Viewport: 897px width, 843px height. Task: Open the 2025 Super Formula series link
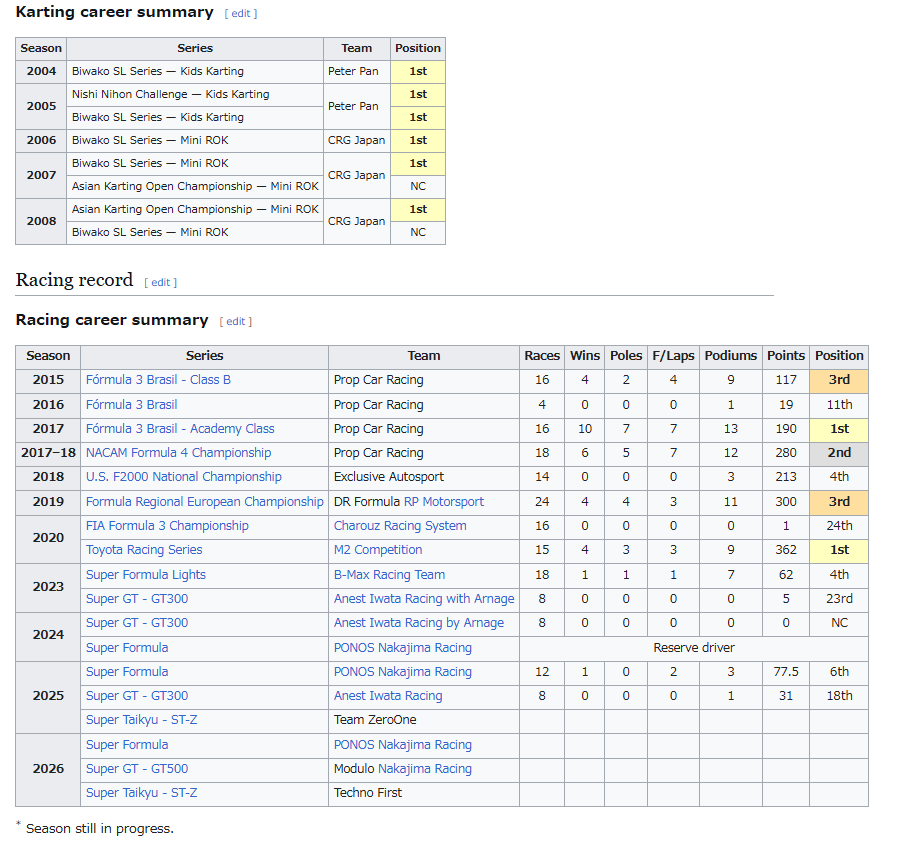point(127,673)
